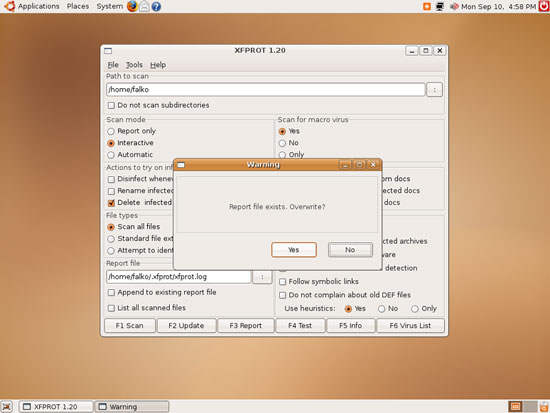This screenshot has width=550, height=413.
Task: Maximize the XFPROT 1.20 window
Action: 426,51
